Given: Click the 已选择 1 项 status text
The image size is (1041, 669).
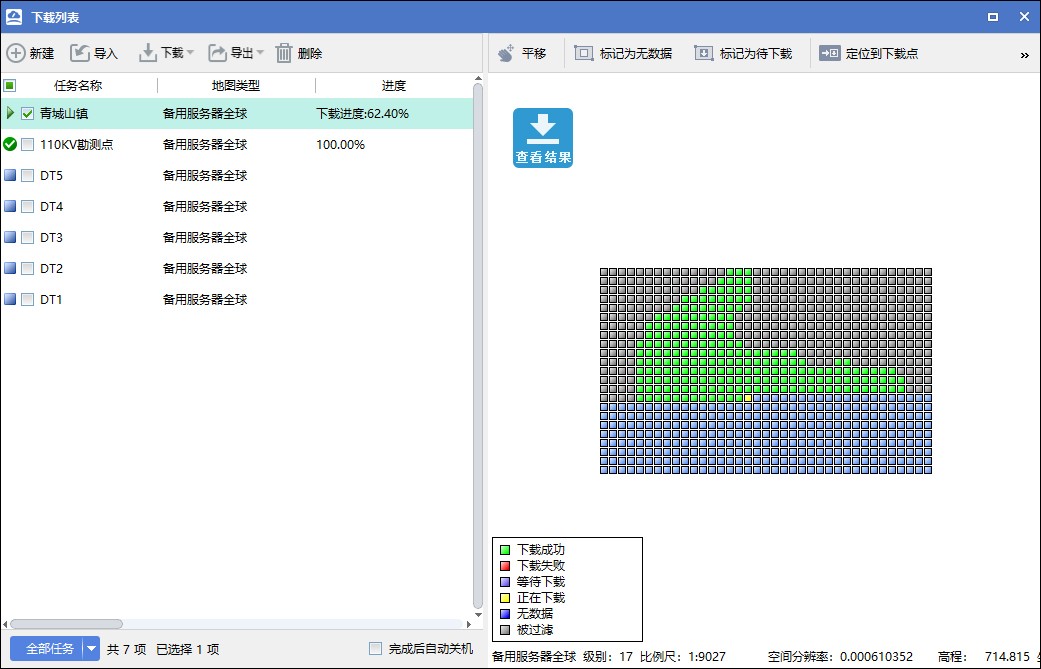Looking at the screenshot, I should tap(188, 649).
